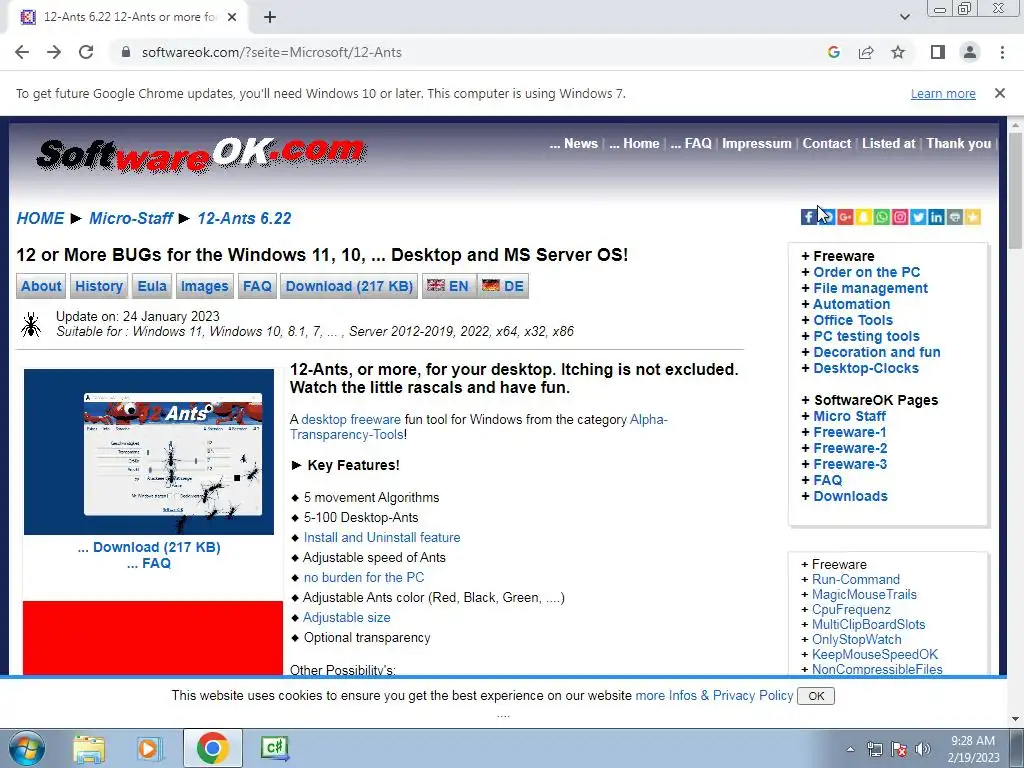This screenshot has width=1024, height=768.
Task: Open Alpha-Transparency-Tools category link
Action: [479, 427]
